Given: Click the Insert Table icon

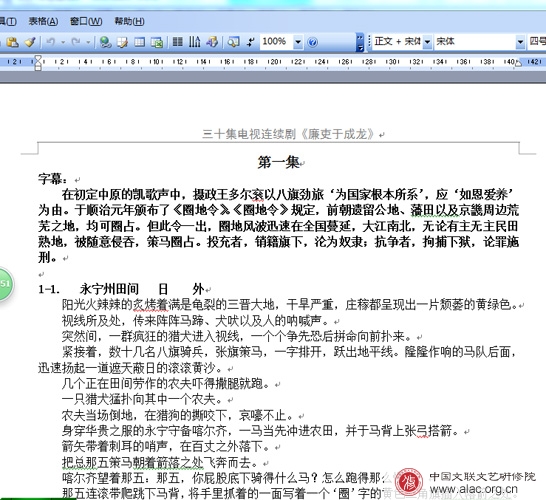Looking at the screenshot, I should (x=140, y=42).
